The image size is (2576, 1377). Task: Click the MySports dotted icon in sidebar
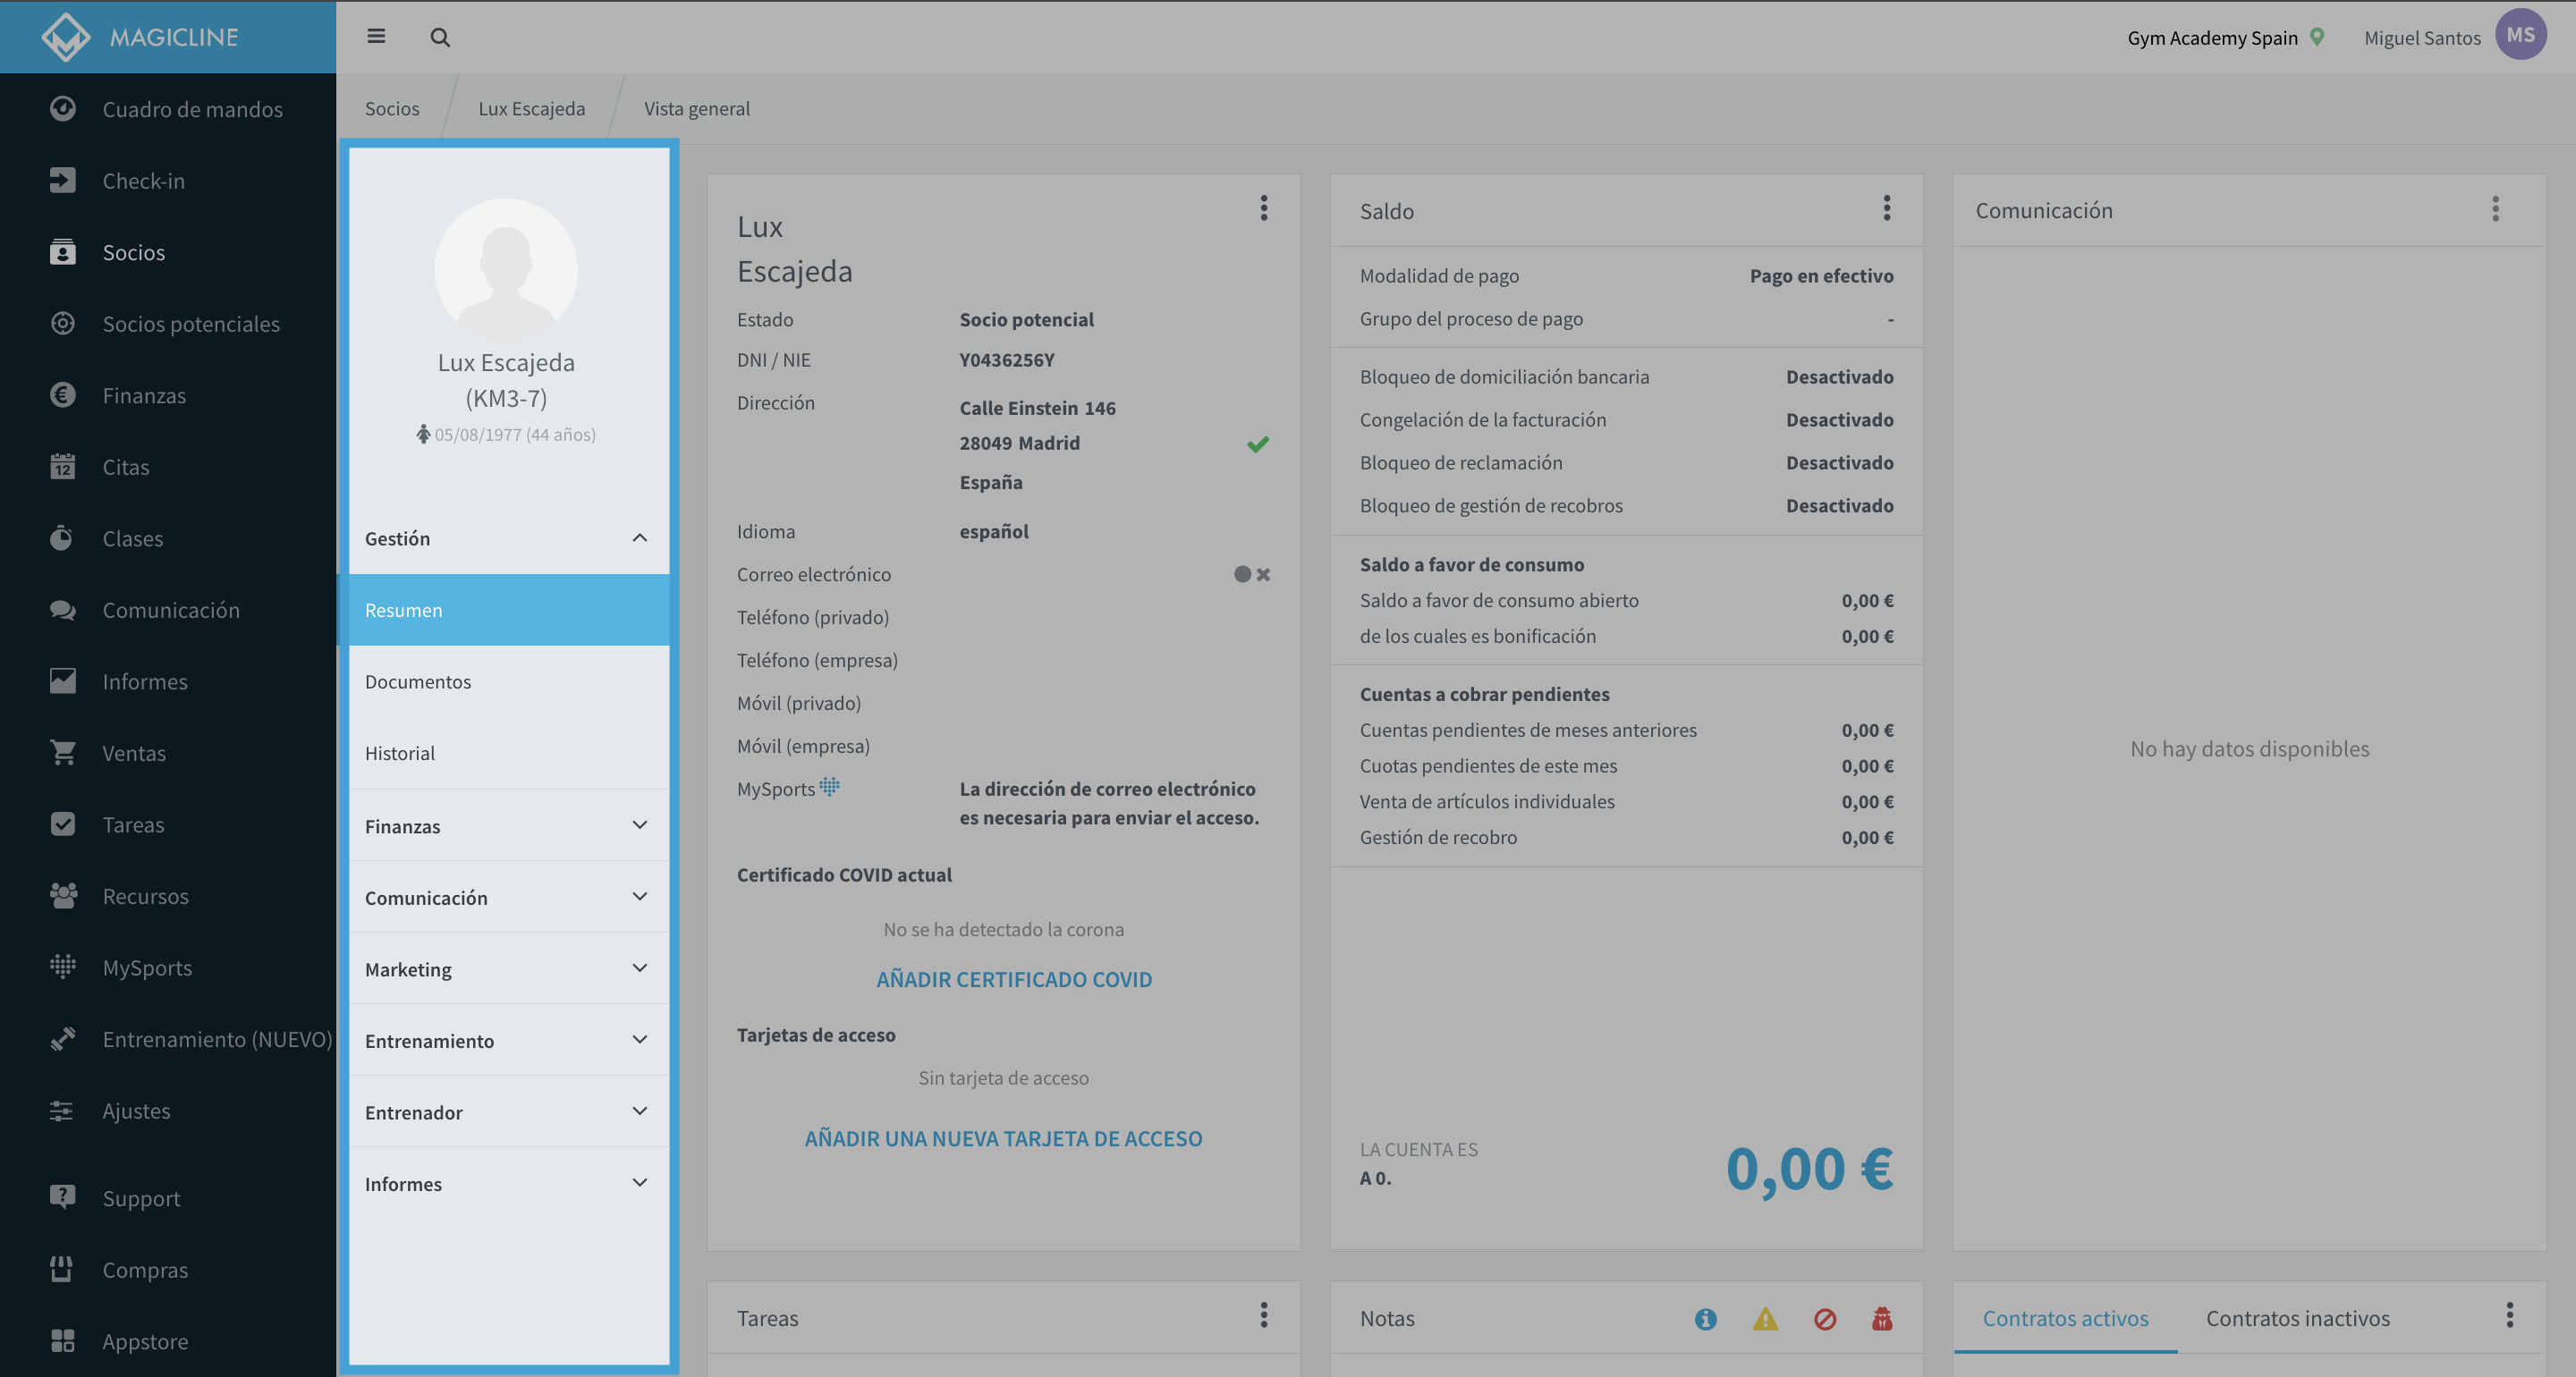click(x=63, y=967)
